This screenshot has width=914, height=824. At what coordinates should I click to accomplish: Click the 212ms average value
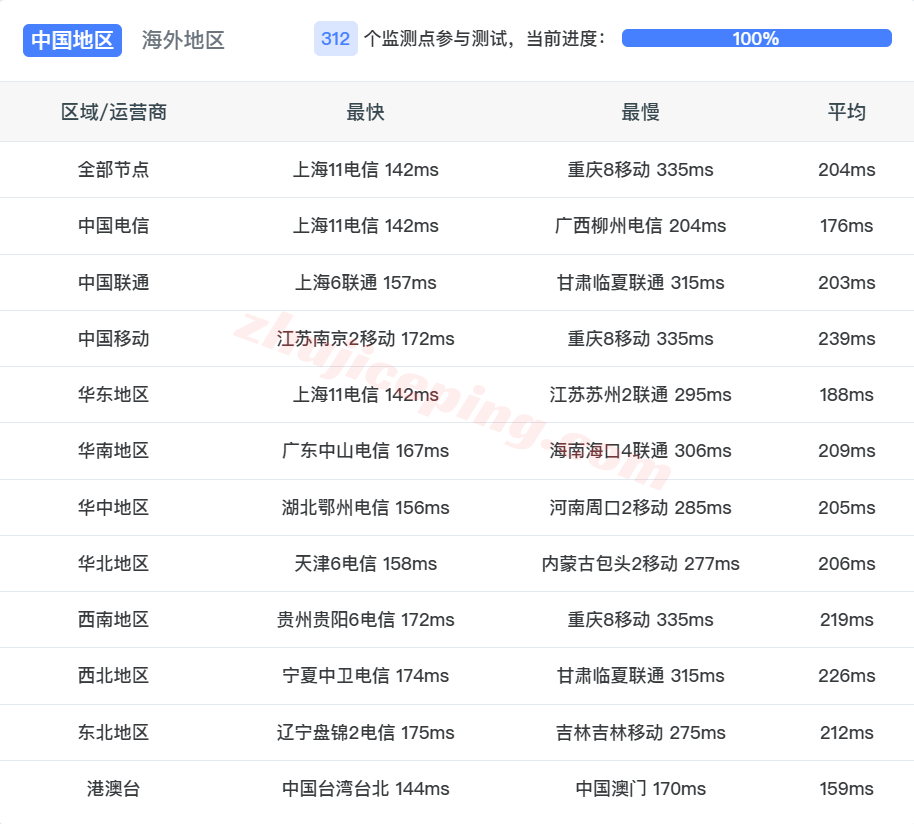(846, 733)
